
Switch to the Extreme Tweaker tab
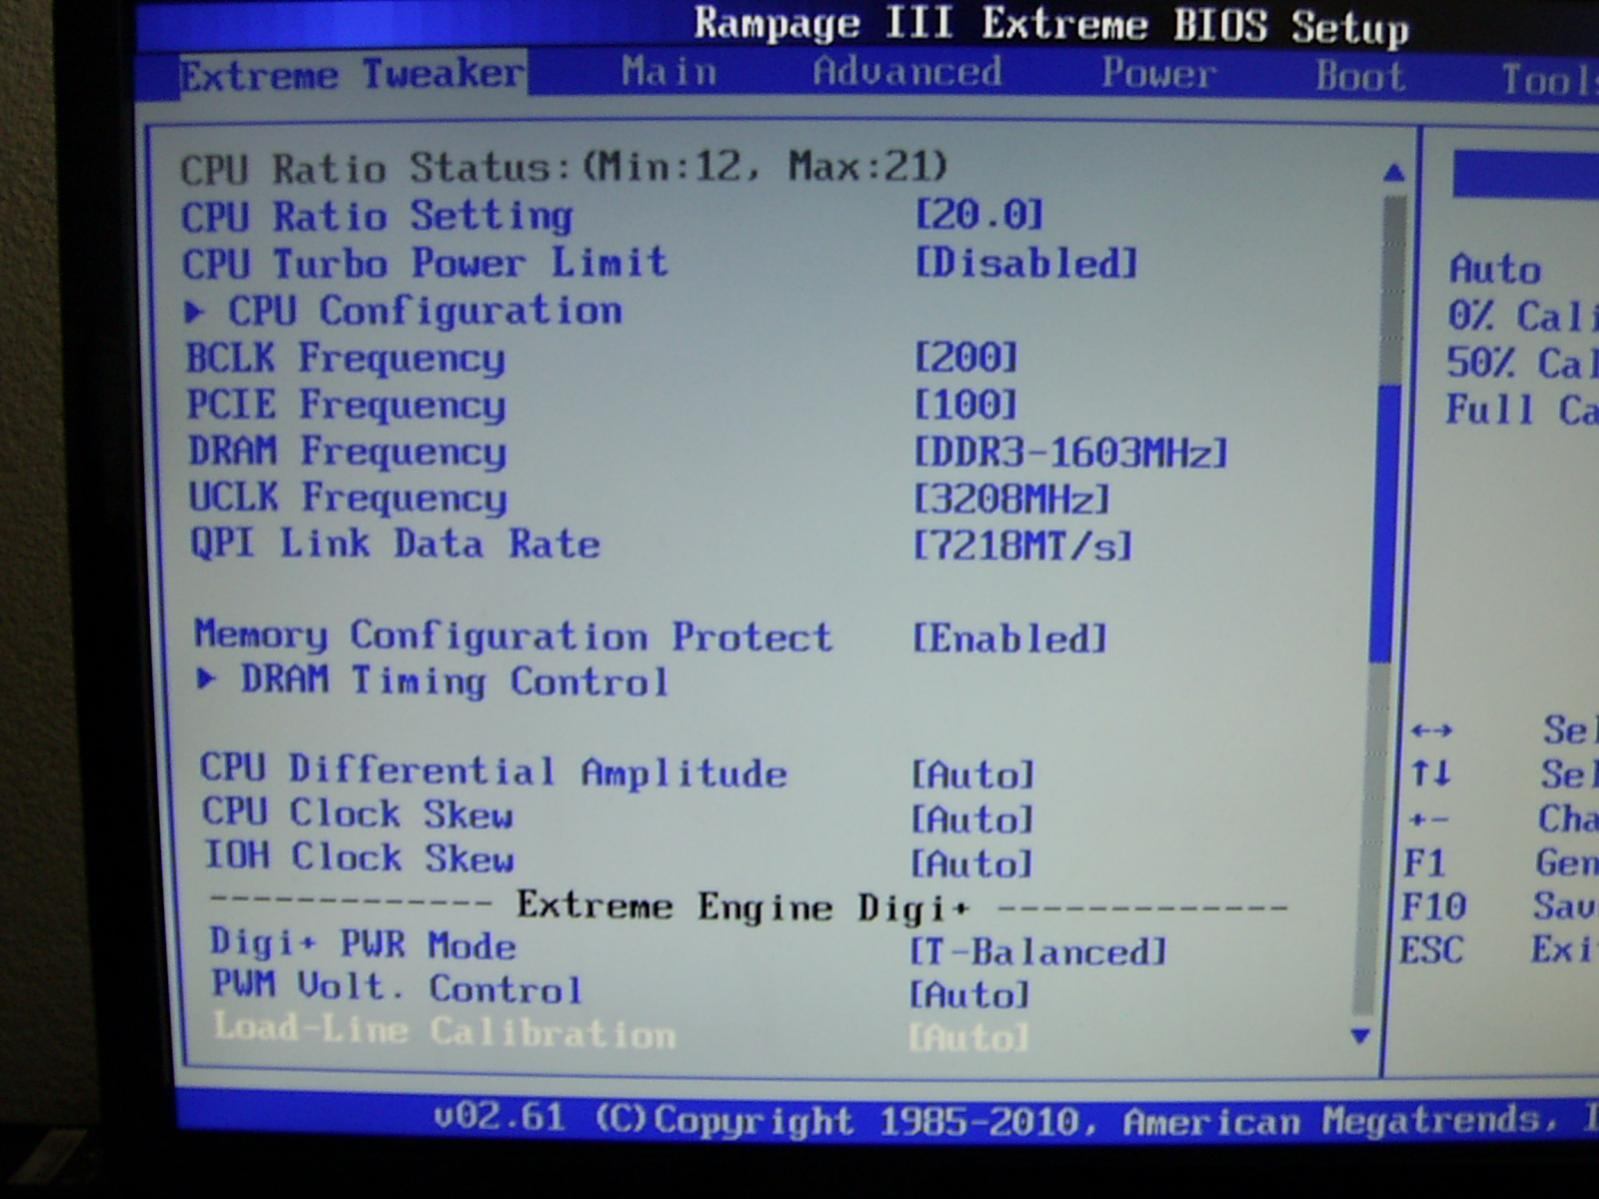point(352,74)
